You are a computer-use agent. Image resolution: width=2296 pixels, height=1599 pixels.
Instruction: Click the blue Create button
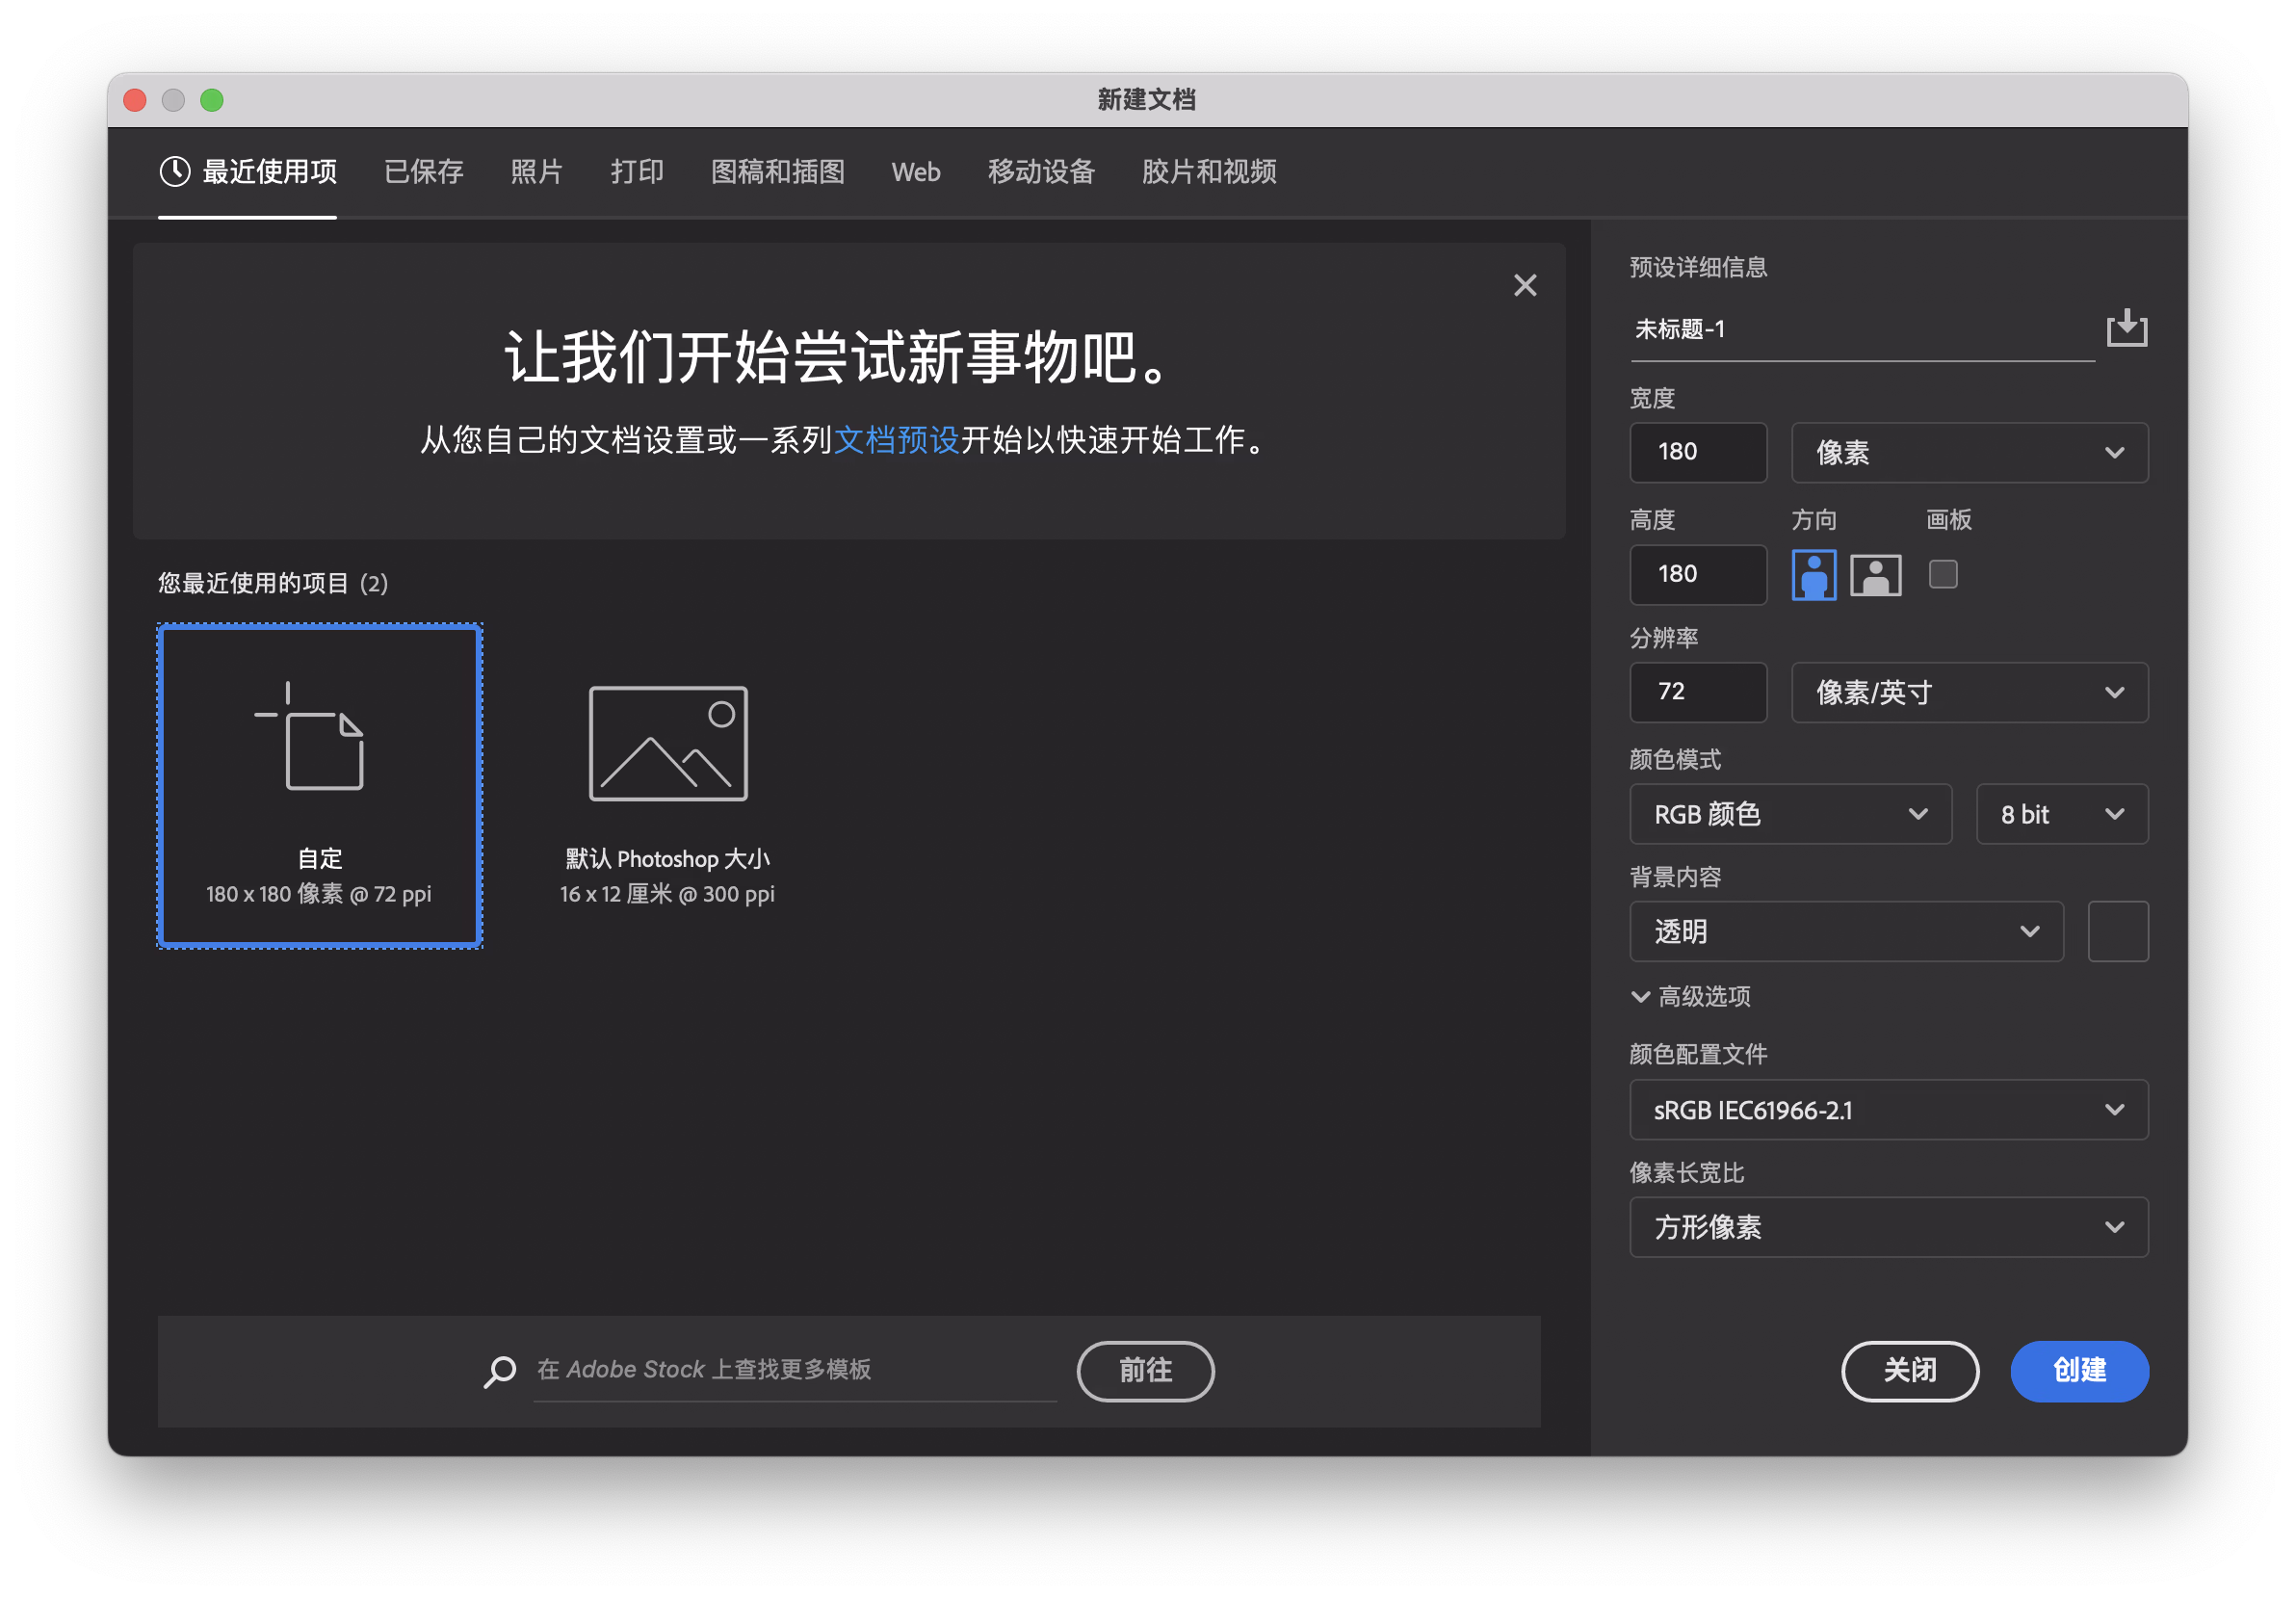pyautogui.click(x=2078, y=1370)
